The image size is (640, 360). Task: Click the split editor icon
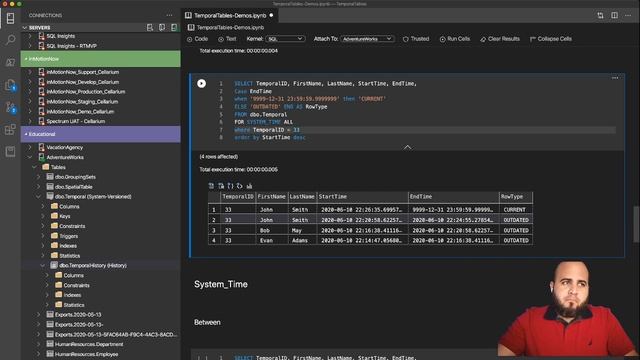tap(614, 16)
